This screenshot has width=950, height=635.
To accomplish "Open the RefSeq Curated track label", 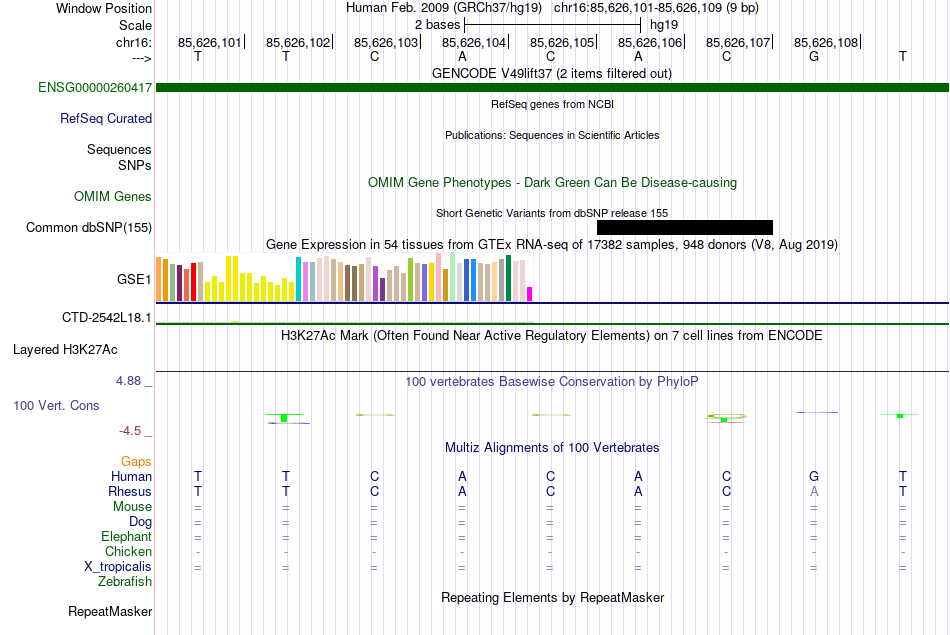I will click(x=106, y=119).
